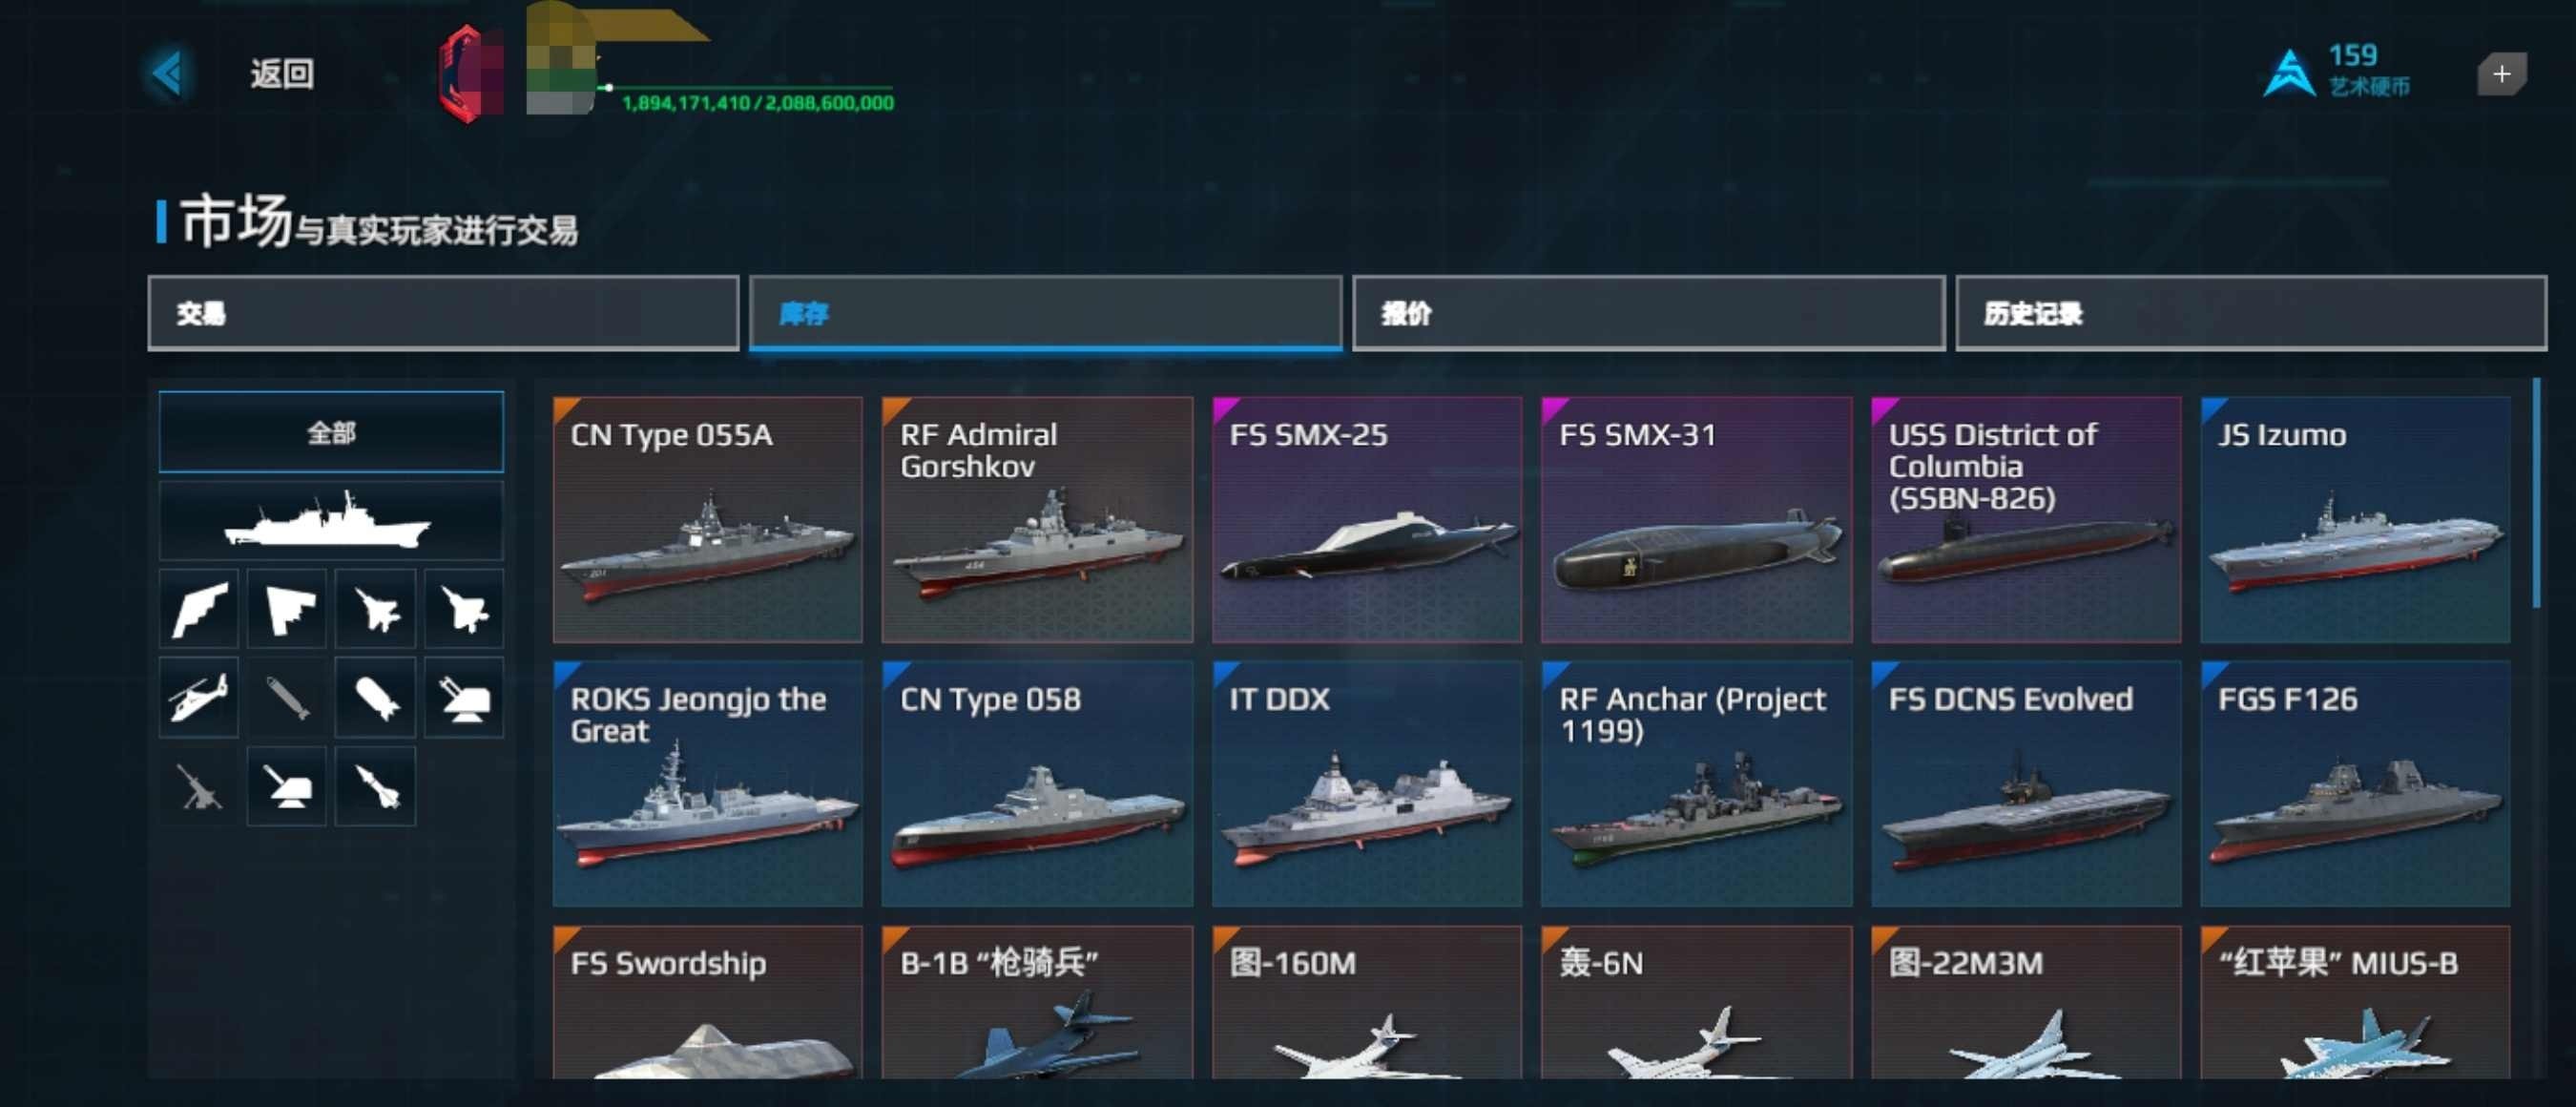Open the FS SMX-31 submarine card
Viewport: 2576px width, 1107px height.
click(x=1696, y=519)
